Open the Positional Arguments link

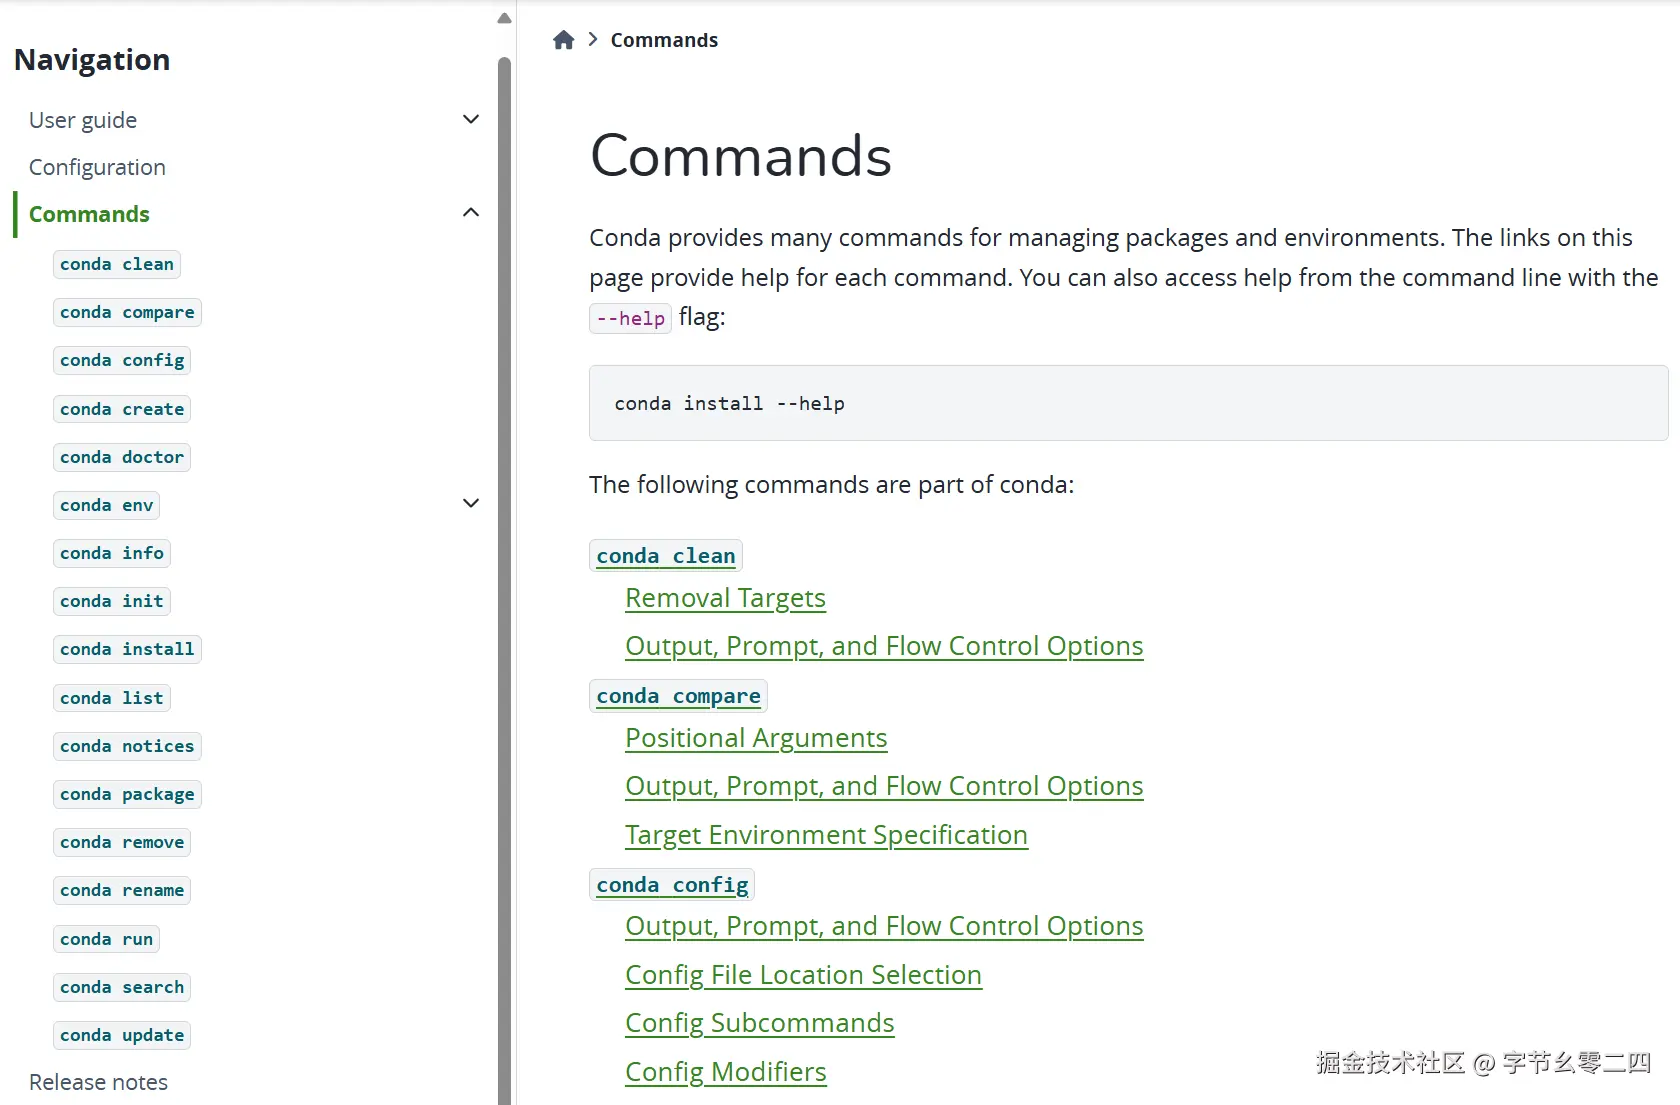click(x=756, y=738)
